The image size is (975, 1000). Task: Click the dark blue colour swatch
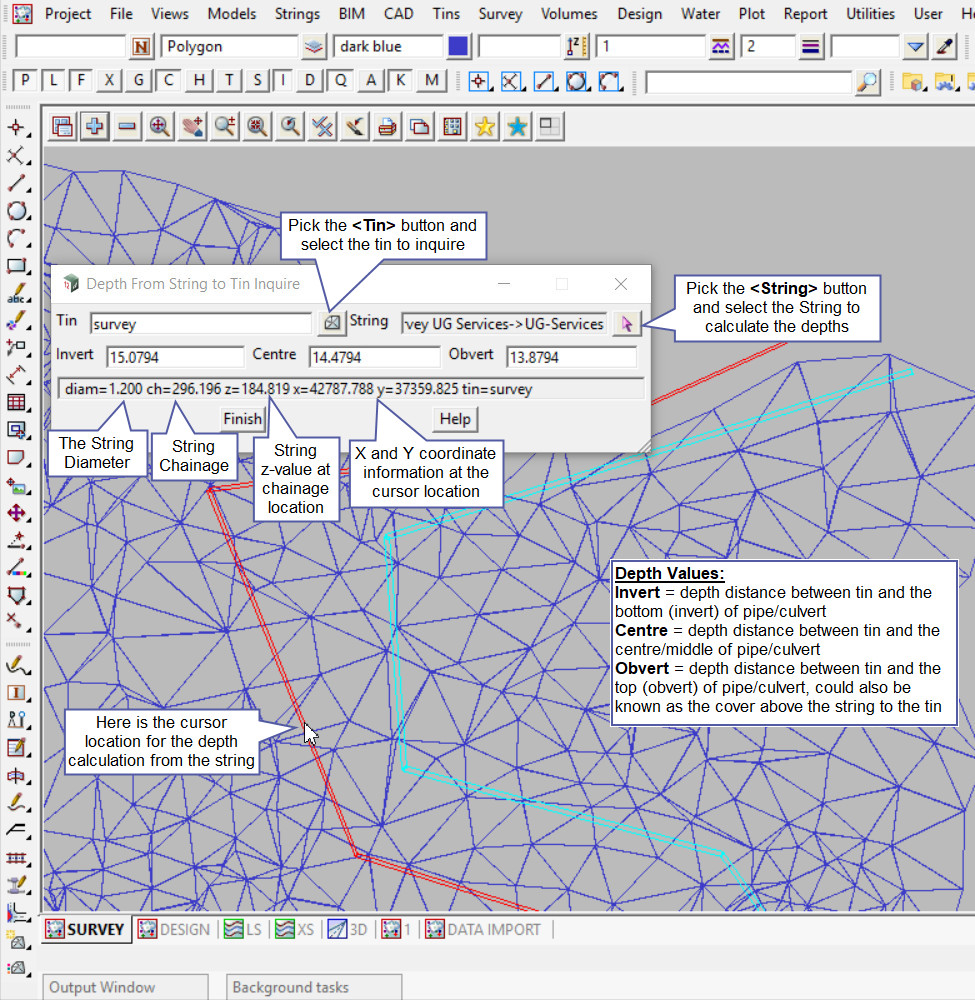[x=458, y=47]
